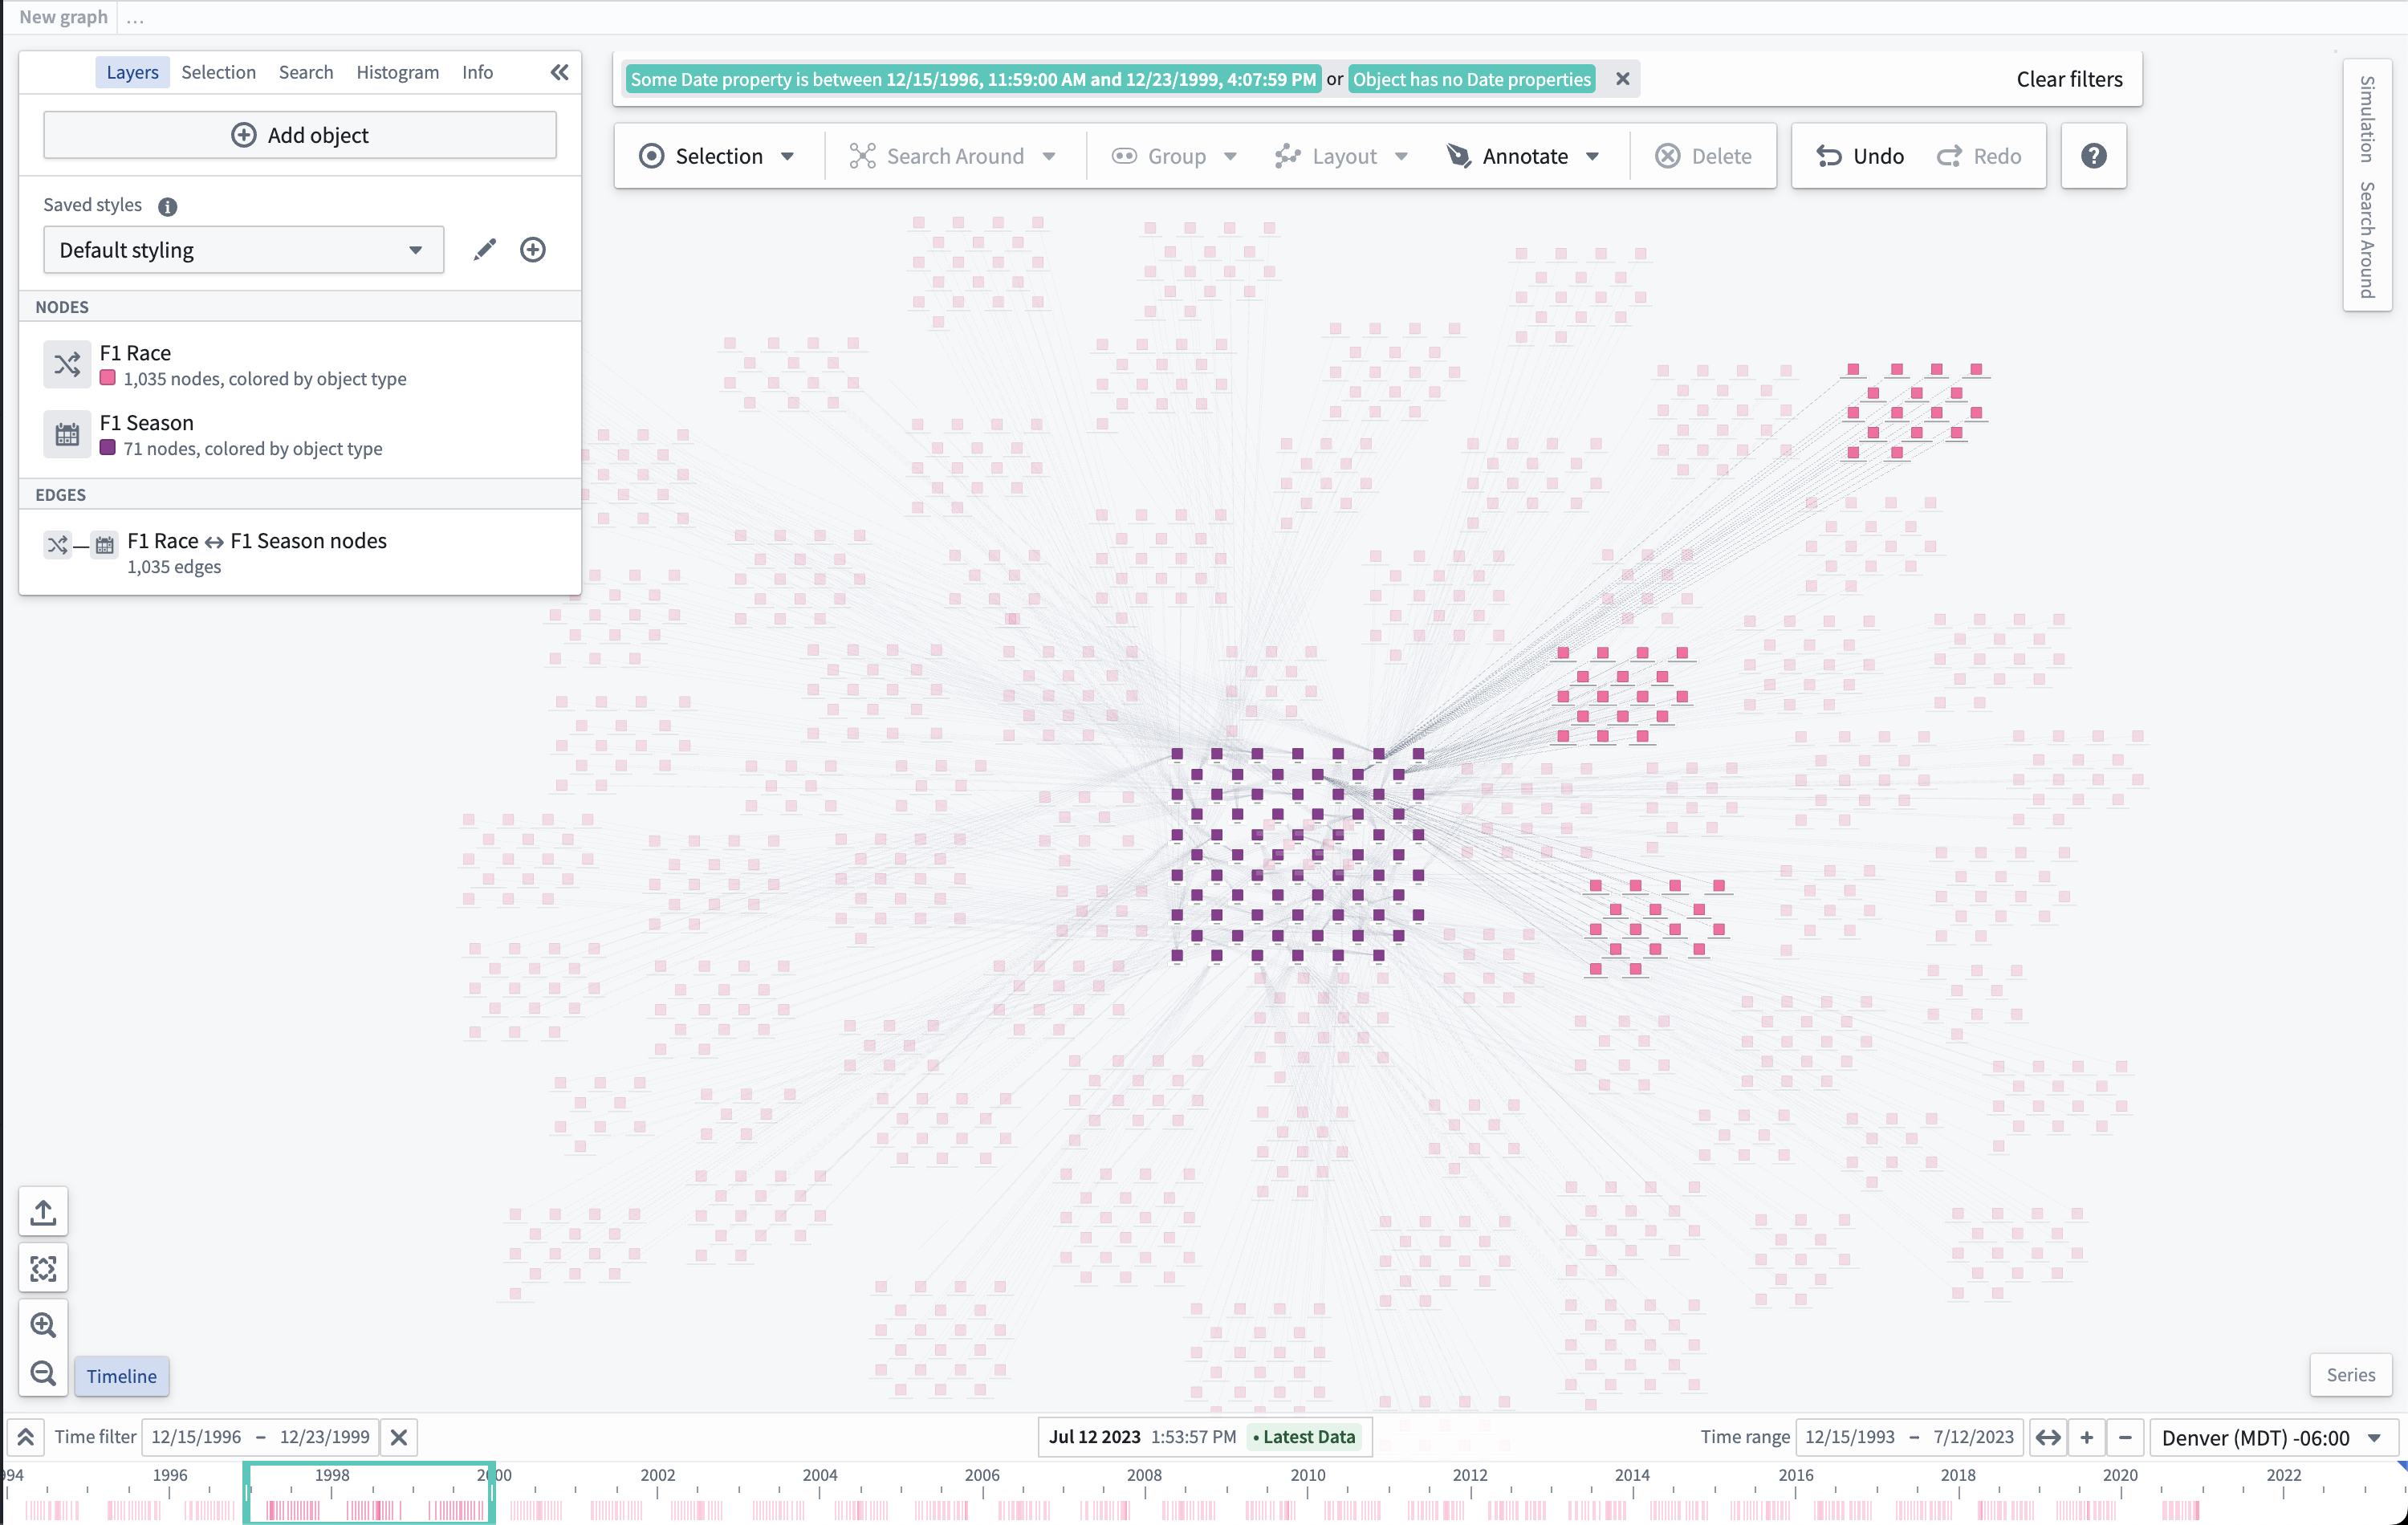Click the time range end date 7/12/2023
This screenshot has height=1525, width=2408.
1973,1437
